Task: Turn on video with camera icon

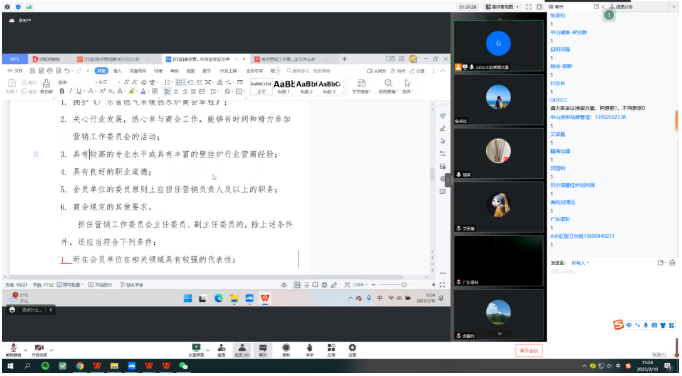Action: (39, 348)
